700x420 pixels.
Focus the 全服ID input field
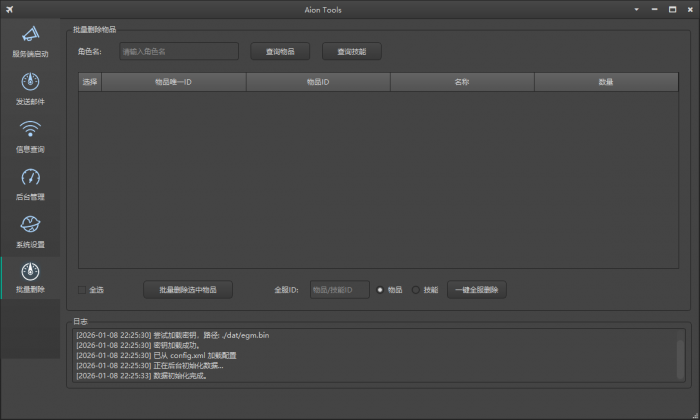[340, 290]
